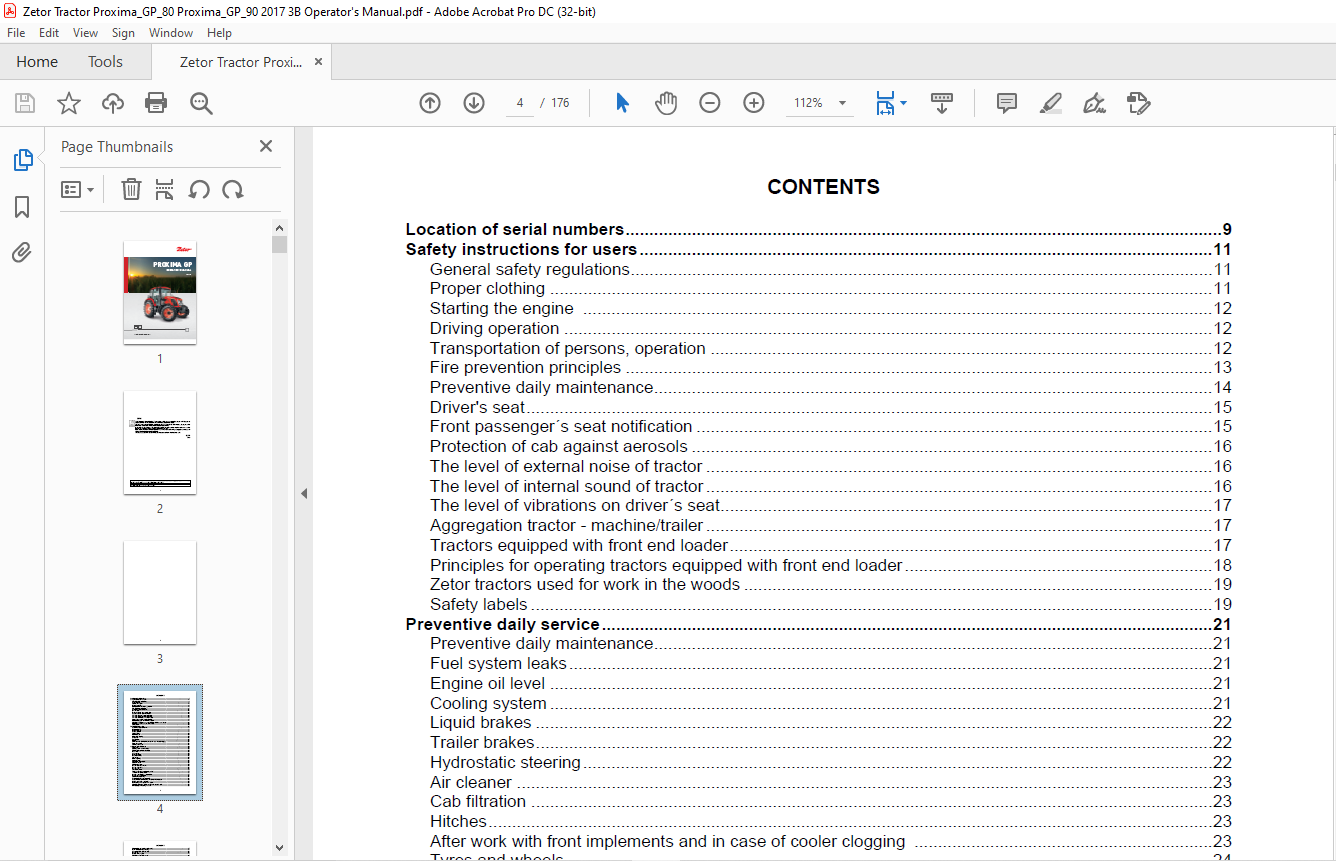Open the Window menu
Viewport: 1336px width, 861px height.
click(x=171, y=33)
